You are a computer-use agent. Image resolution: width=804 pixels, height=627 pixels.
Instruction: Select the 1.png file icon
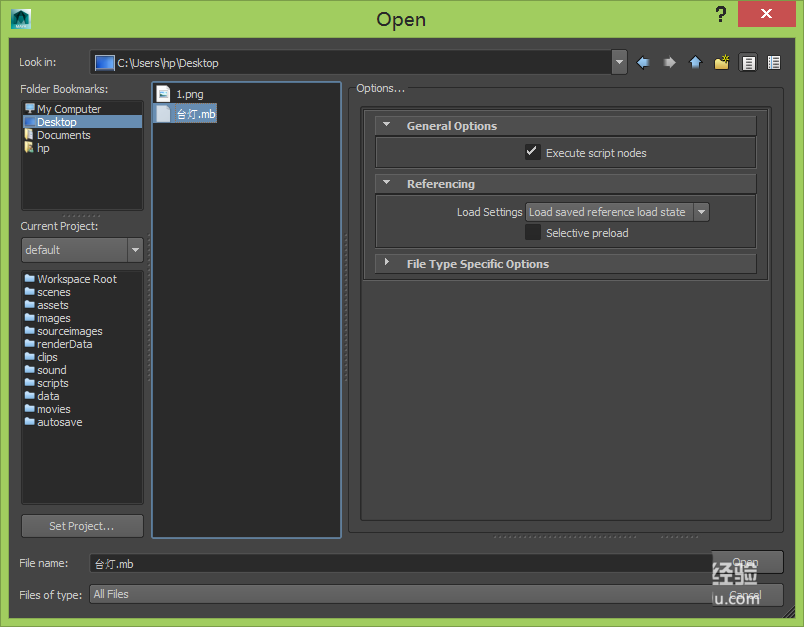coord(163,94)
